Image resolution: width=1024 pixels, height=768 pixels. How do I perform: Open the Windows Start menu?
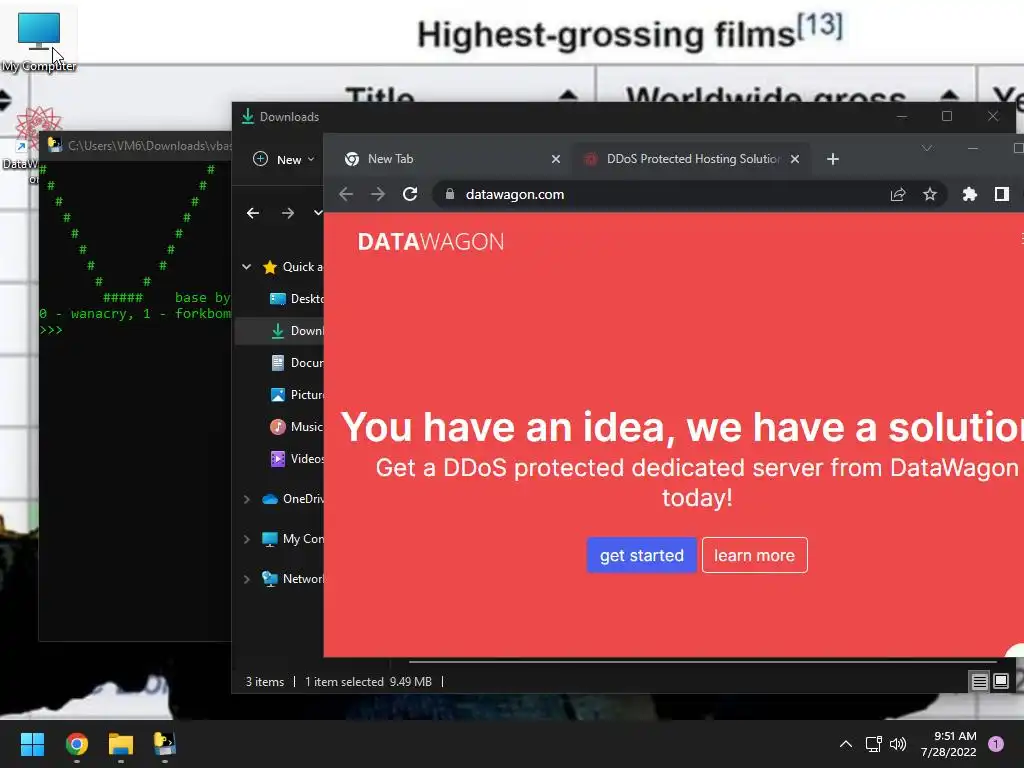[x=32, y=744]
